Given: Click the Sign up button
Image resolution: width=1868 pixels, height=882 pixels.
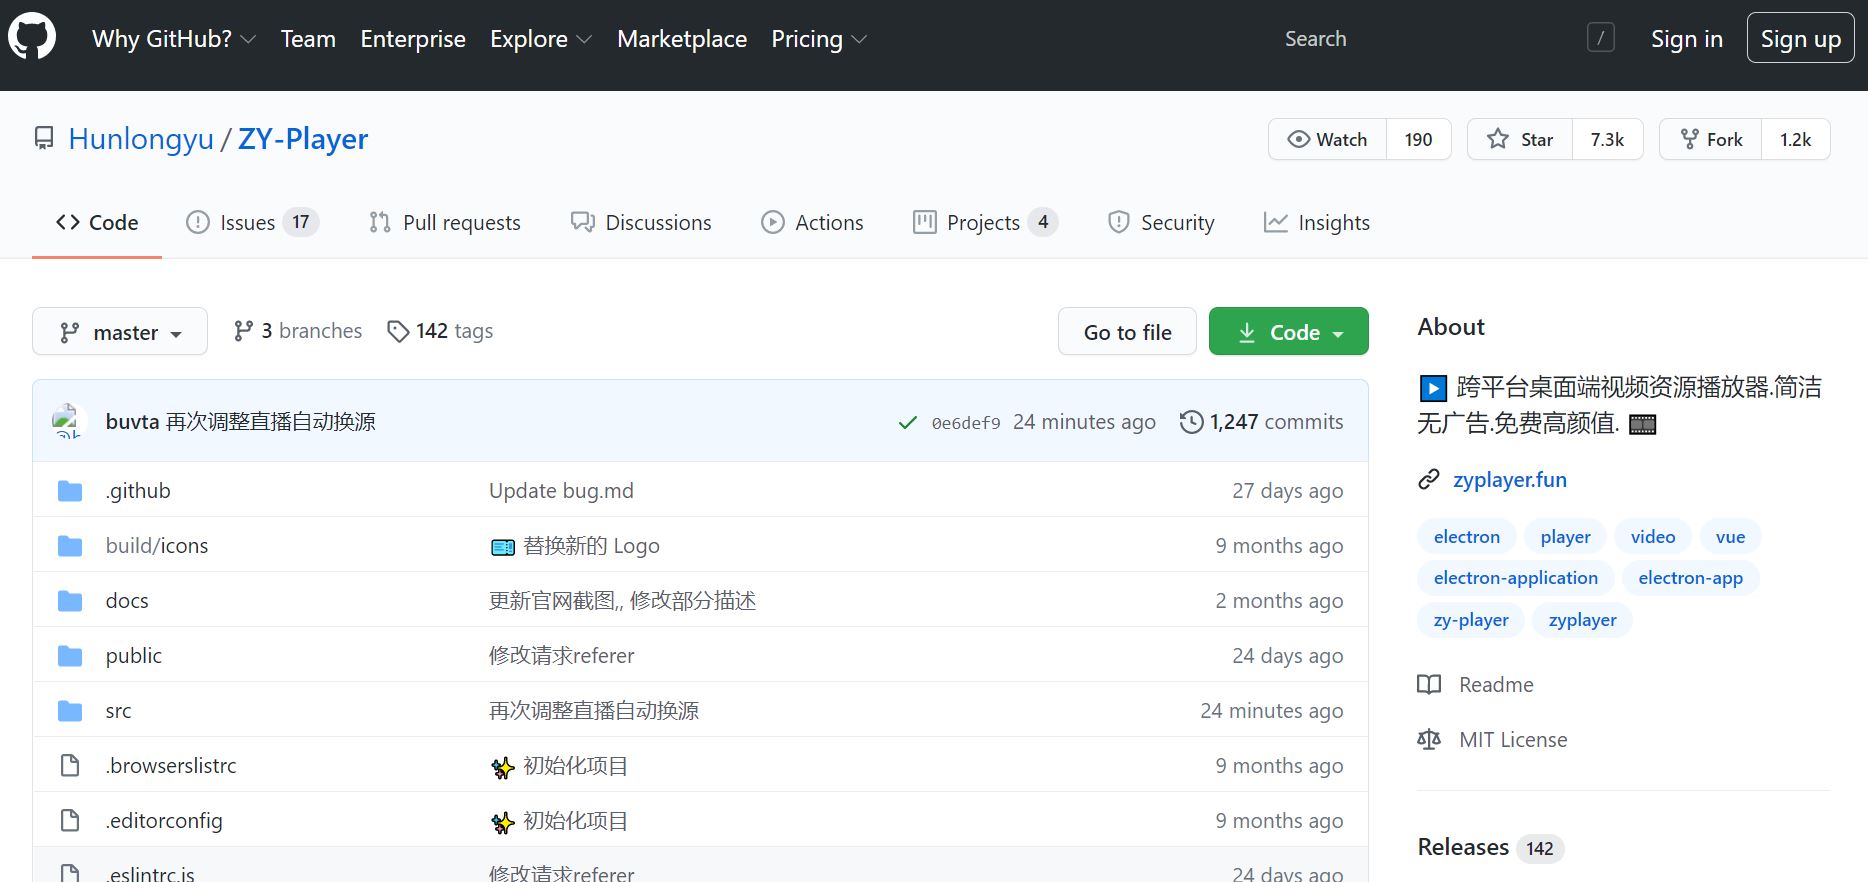Looking at the screenshot, I should pyautogui.click(x=1801, y=38).
